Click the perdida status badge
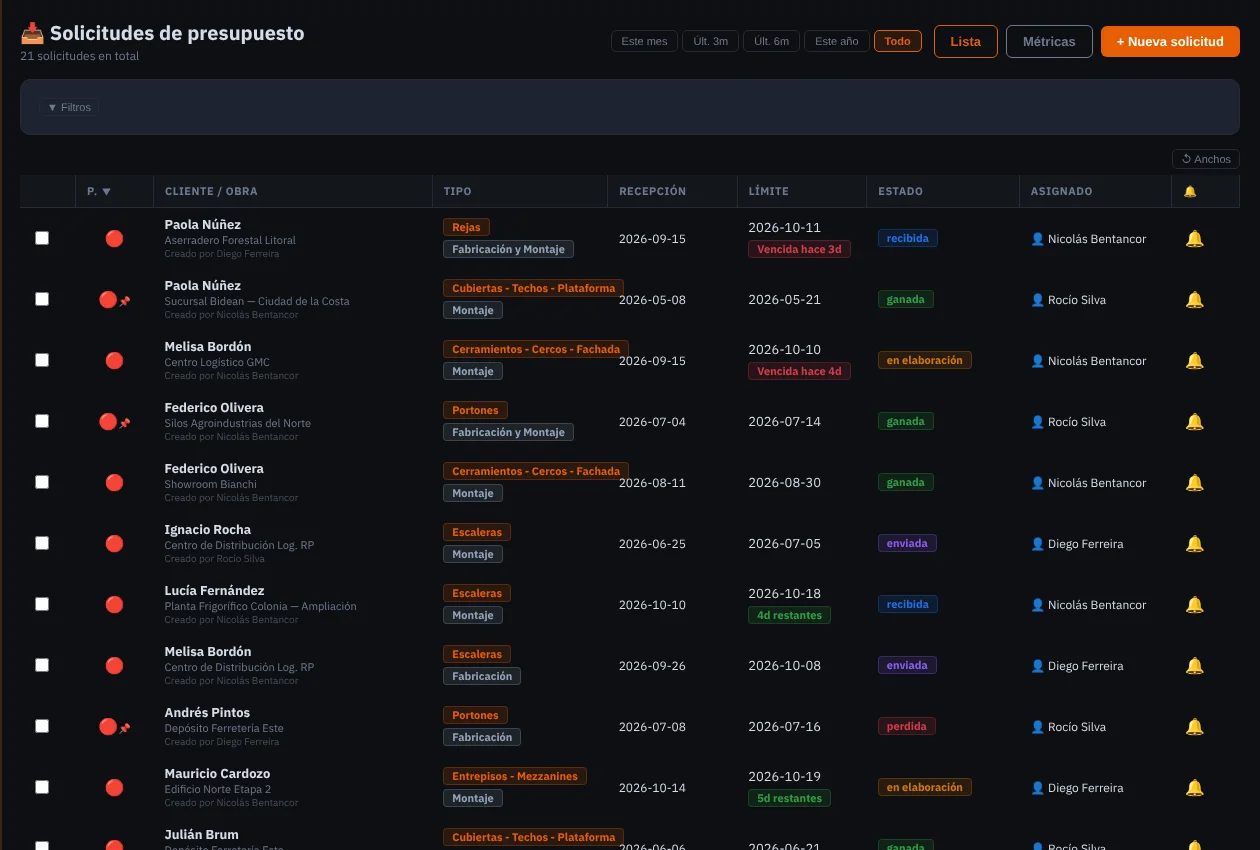This screenshot has height=850, width=1260. tap(906, 726)
